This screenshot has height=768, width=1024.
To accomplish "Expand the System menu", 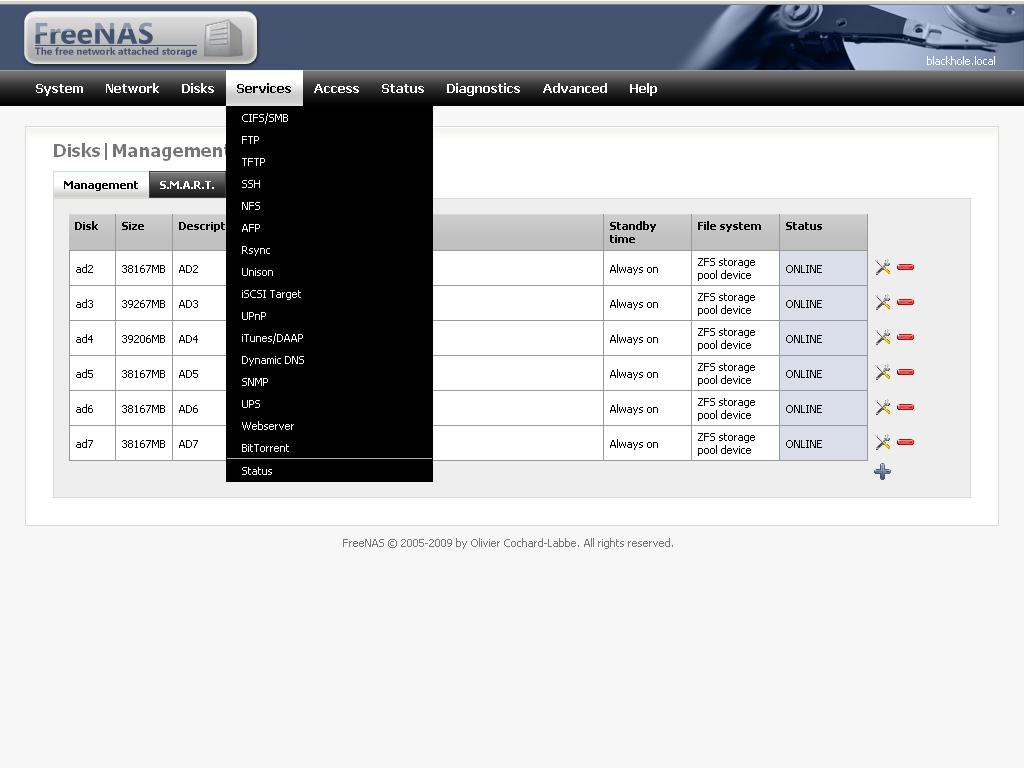I will pos(59,88).
